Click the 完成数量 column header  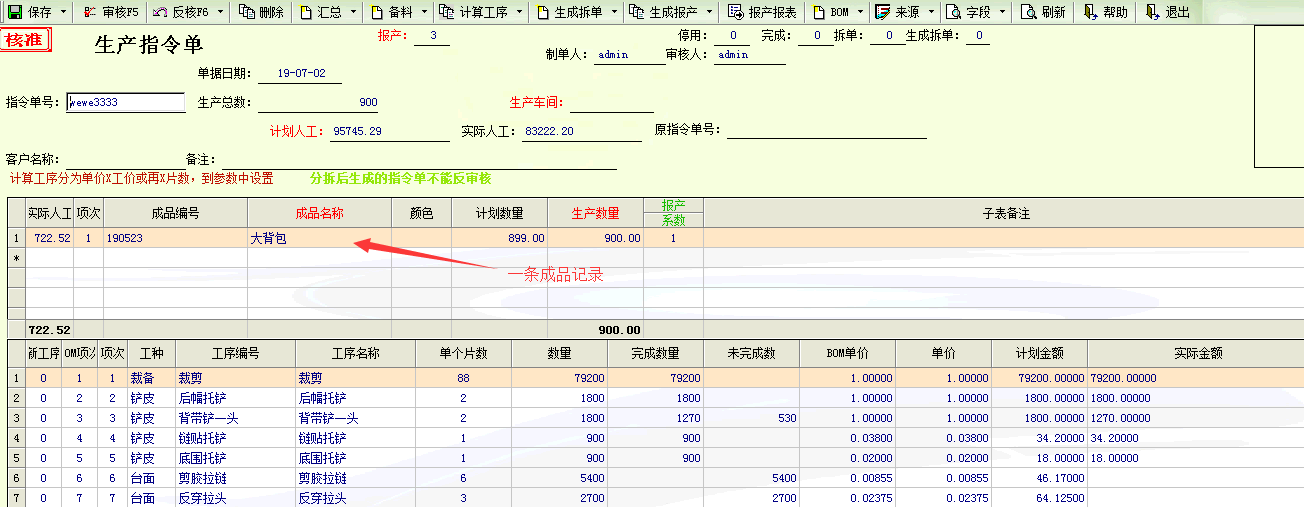656,353
